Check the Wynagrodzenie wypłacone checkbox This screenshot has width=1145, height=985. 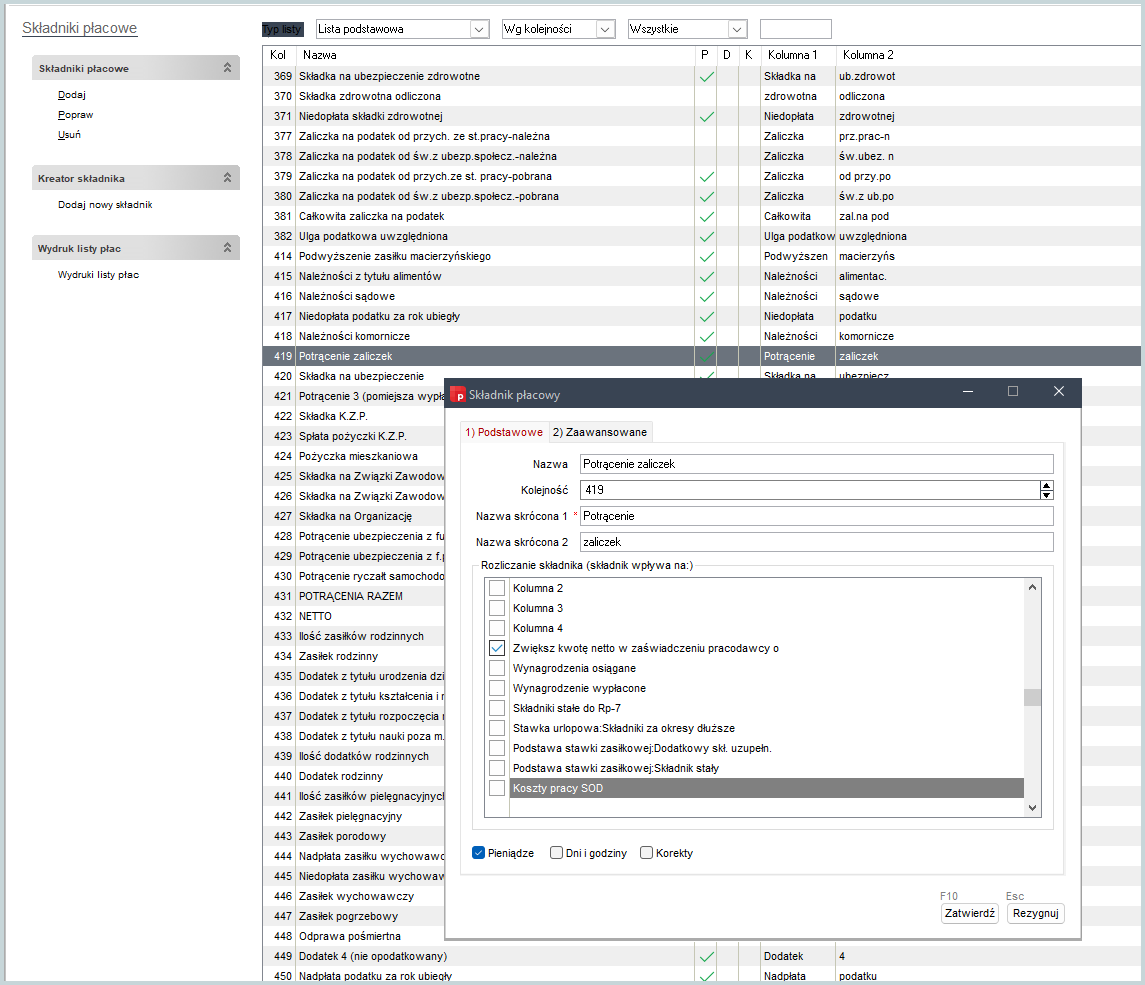(x=497, y=688)
